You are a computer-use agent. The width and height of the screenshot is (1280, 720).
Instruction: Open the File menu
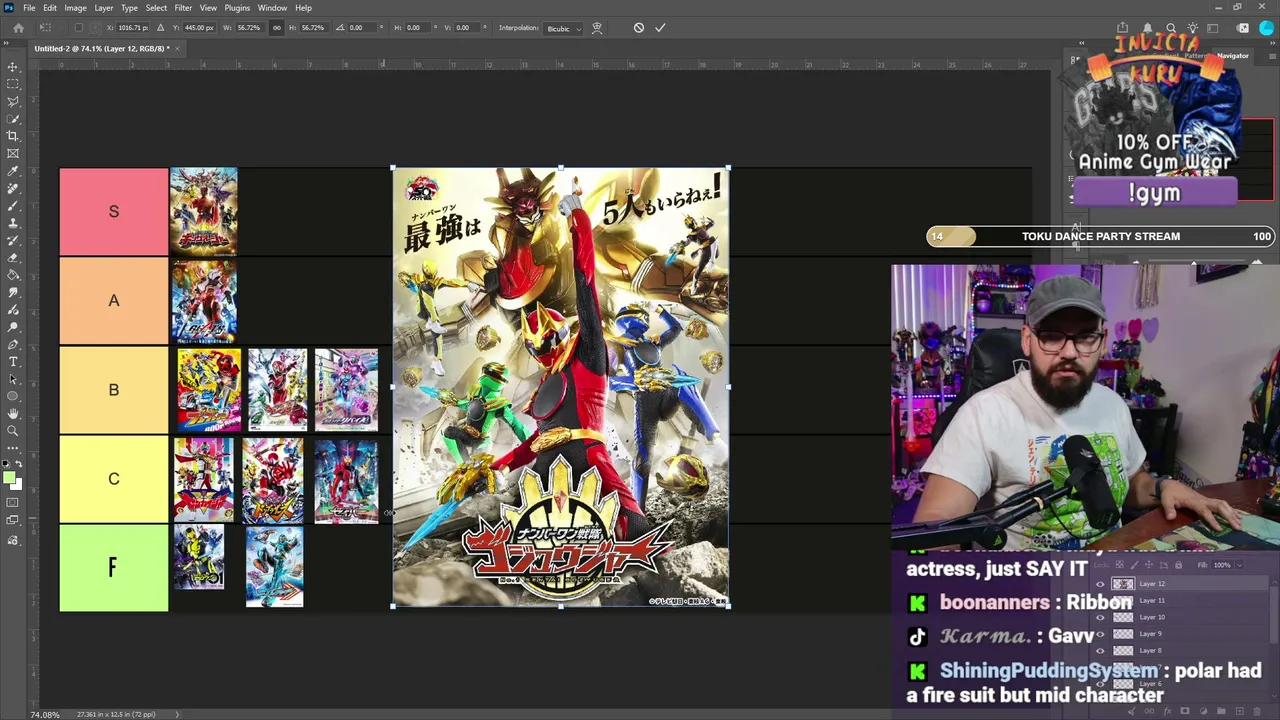click(x=29, y=8)
